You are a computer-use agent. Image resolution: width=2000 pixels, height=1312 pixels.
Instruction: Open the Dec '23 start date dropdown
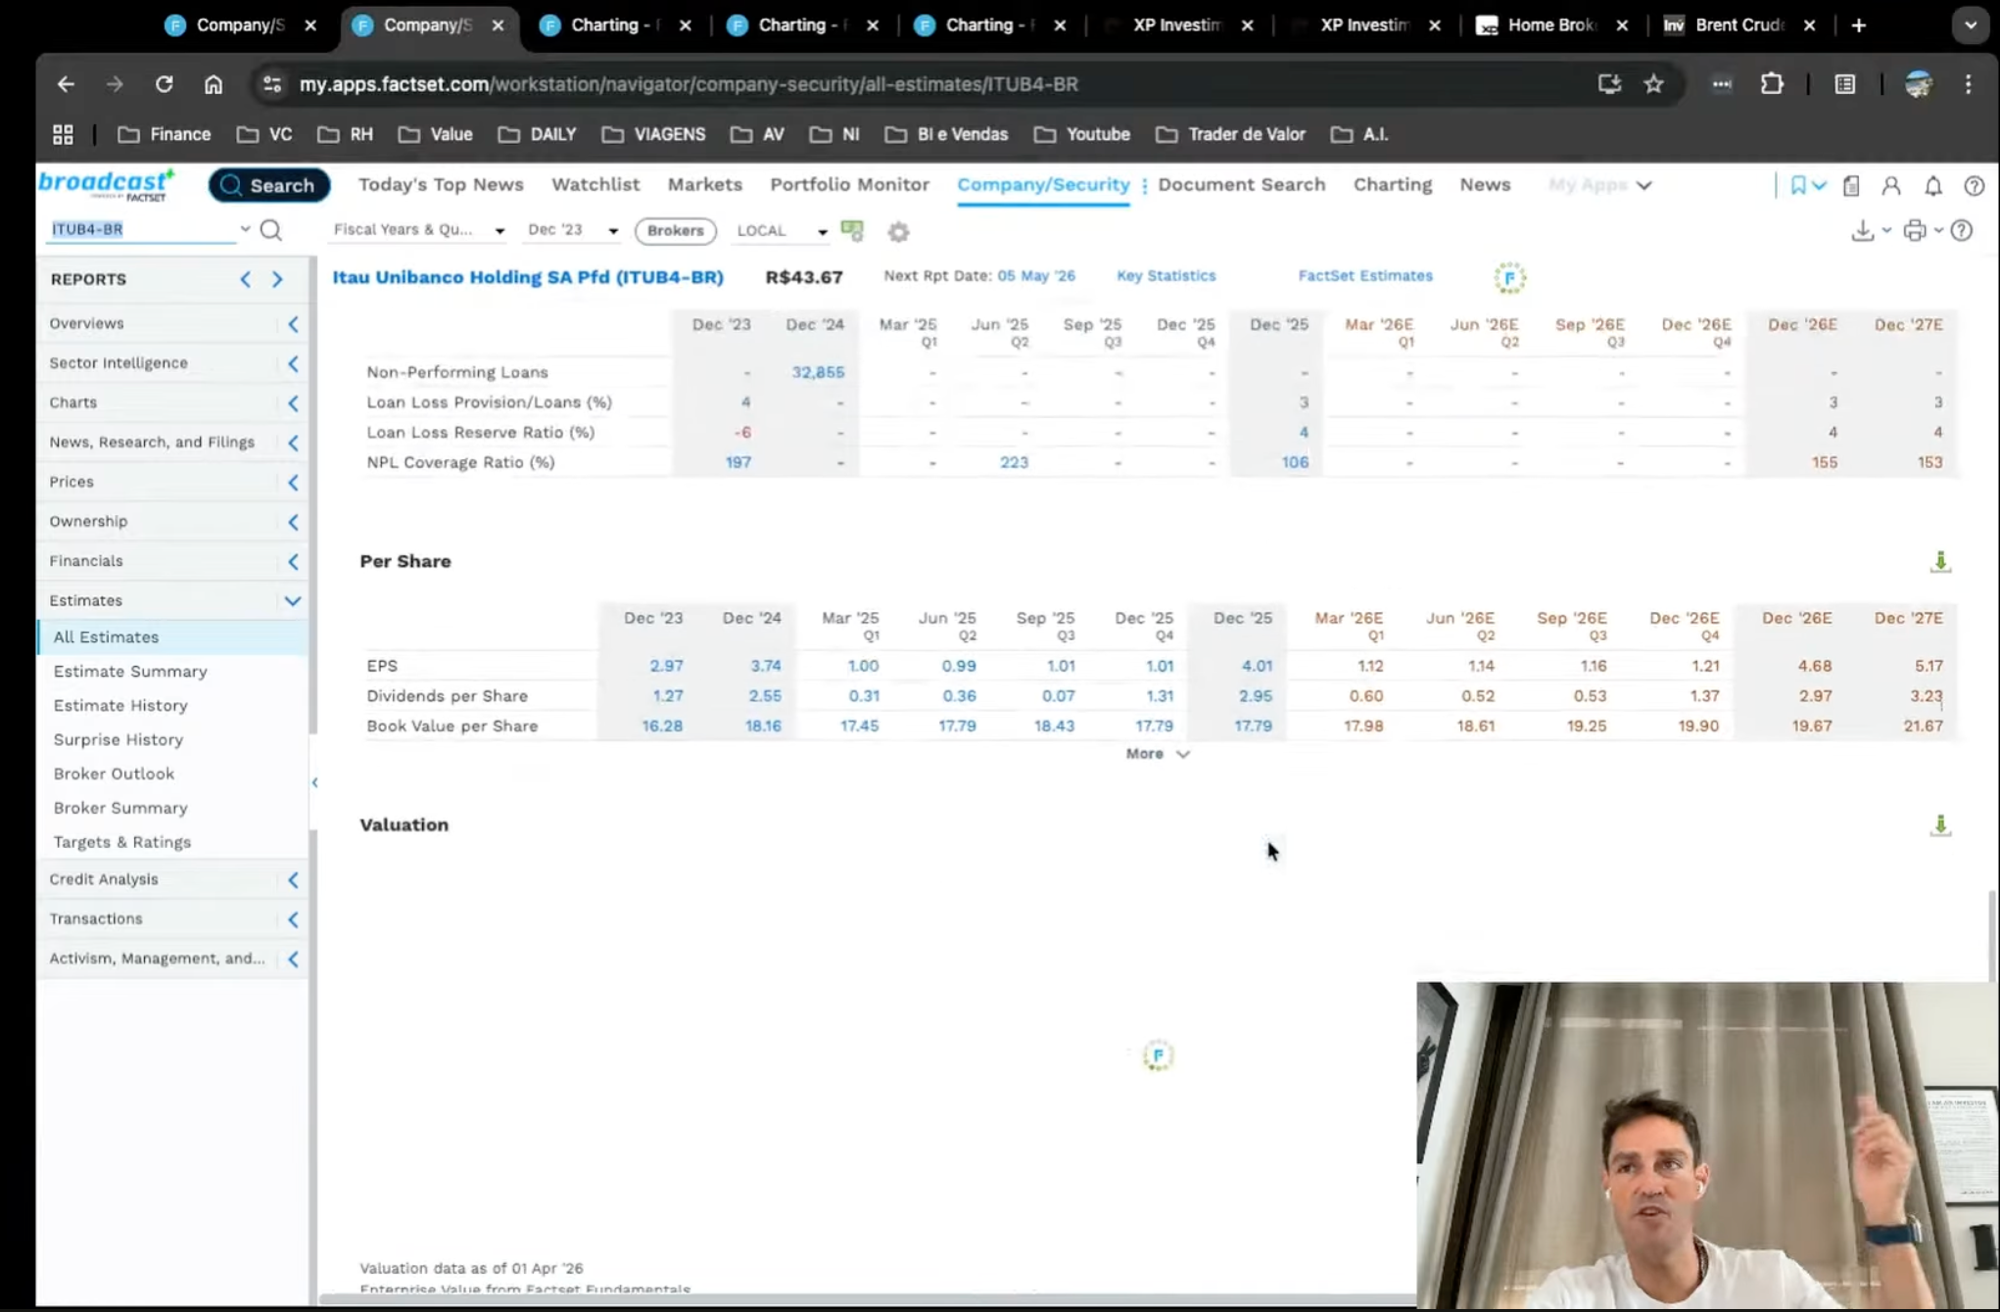click(573, 230)
